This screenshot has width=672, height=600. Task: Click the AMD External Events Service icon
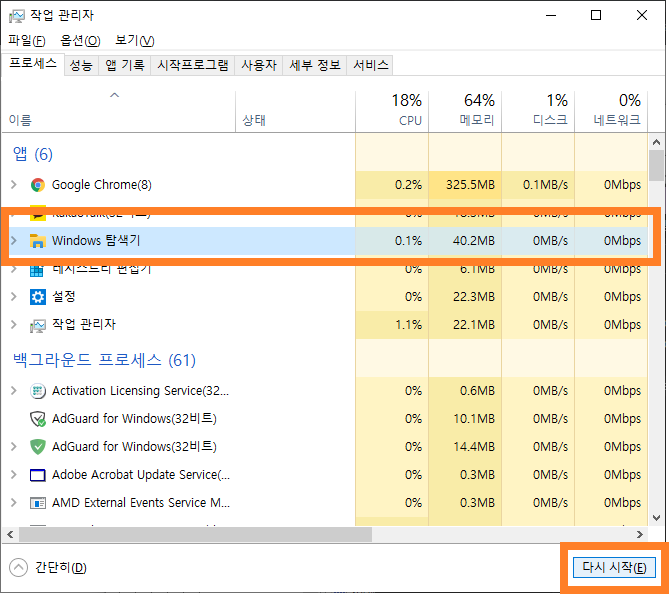[x=38, y=503]
